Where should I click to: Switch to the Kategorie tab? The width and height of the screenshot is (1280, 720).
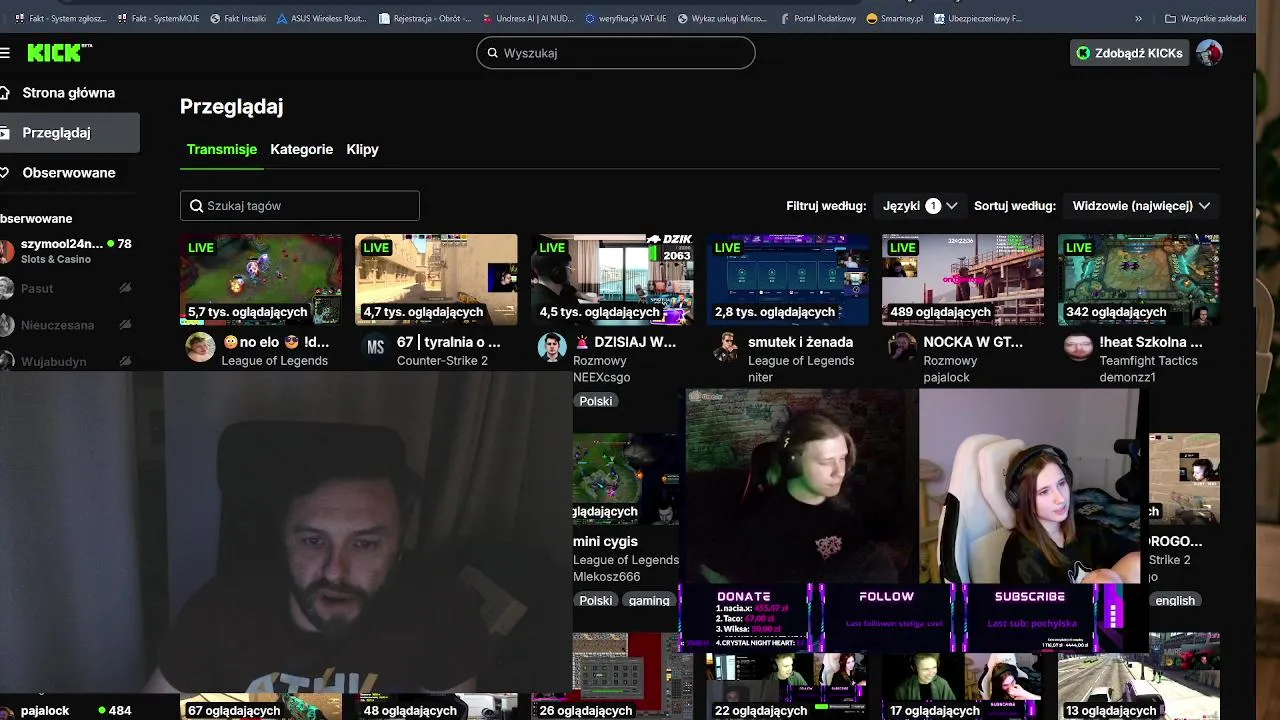pyautogui.click(x=301, y=149)
